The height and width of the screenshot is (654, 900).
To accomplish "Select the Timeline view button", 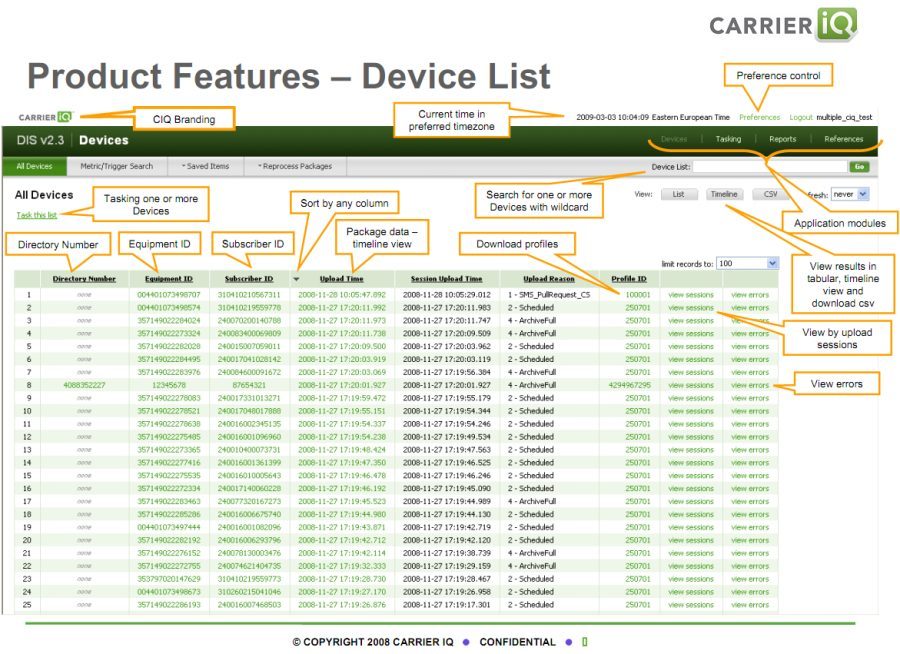I will 723,194.
